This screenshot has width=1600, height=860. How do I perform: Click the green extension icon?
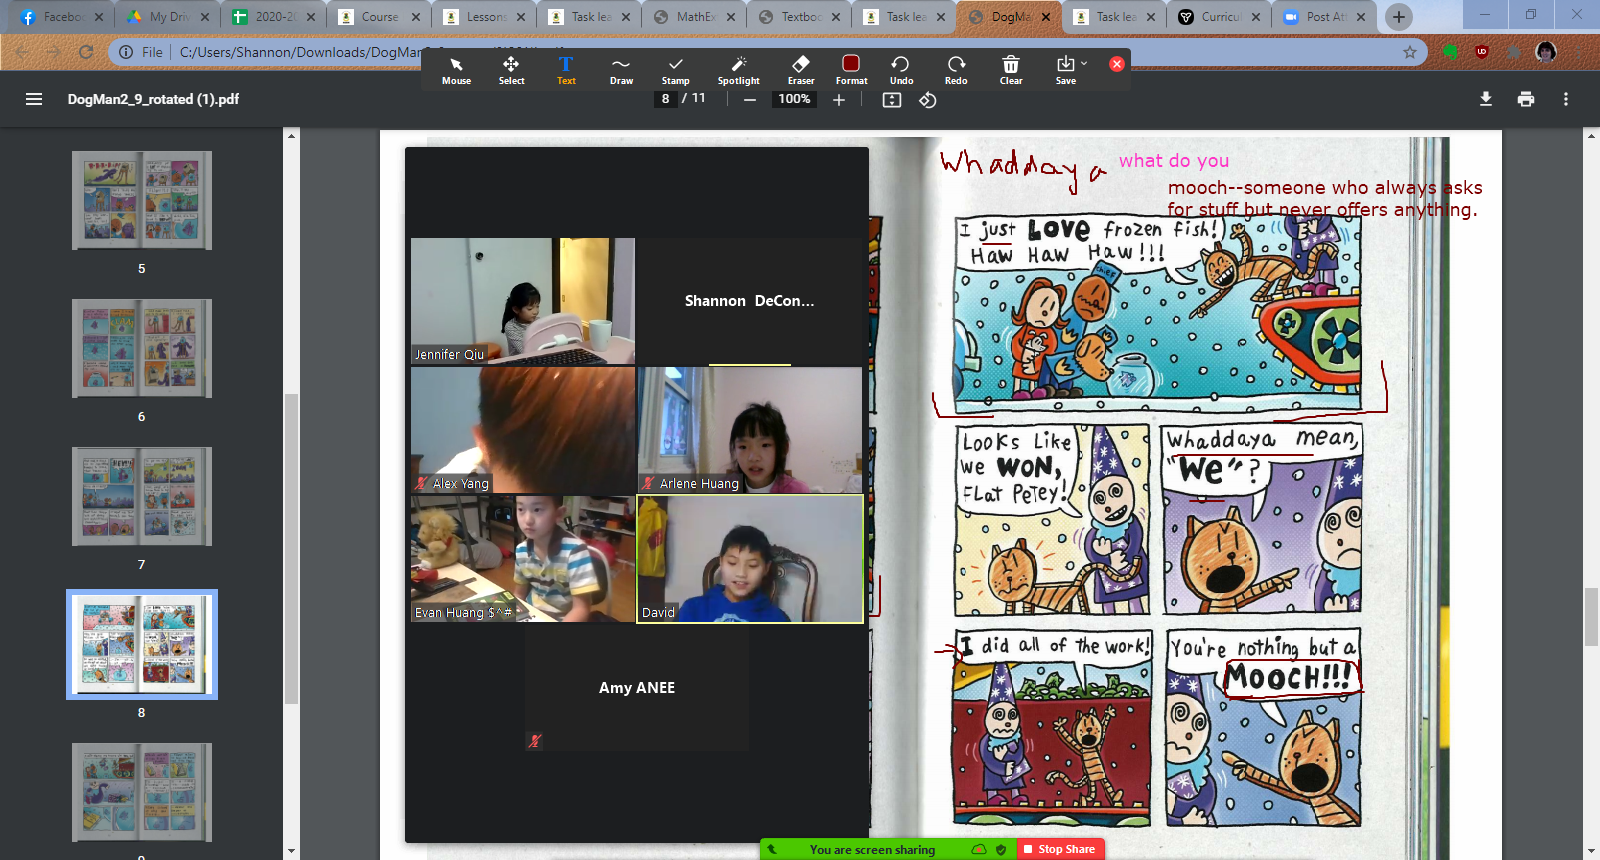click(x=1450, y=52)
